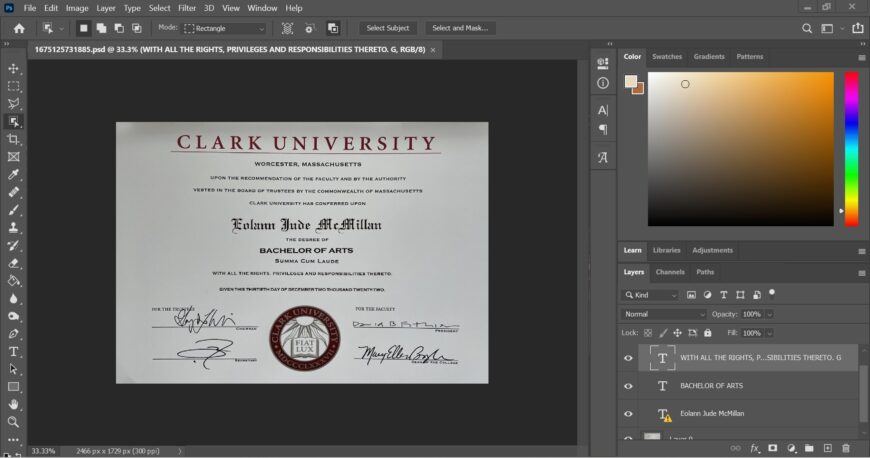Toggle lock image pixels brush icon
870x458 pixels.
663,333
